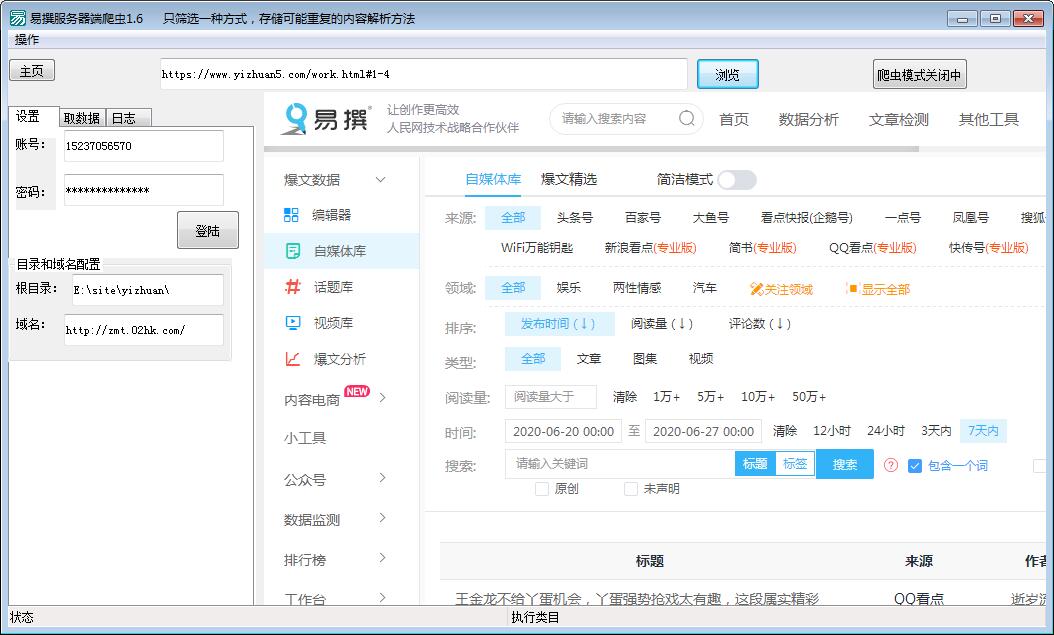This screenshot has height=635, width=1054.
Task: Sort by 评论数 descending
Action: (760, 323)
